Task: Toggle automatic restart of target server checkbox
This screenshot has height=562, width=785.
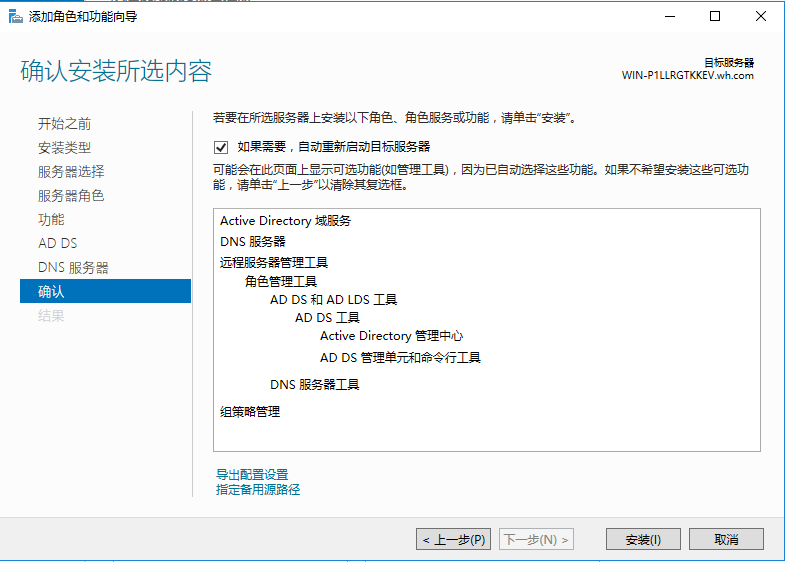Action: point(221,146)
